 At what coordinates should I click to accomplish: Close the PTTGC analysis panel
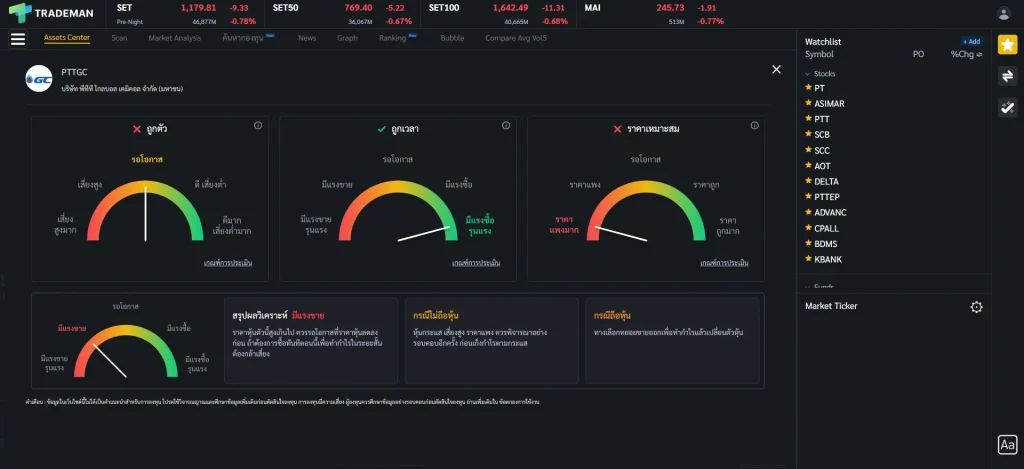click(x=776, y=69)
